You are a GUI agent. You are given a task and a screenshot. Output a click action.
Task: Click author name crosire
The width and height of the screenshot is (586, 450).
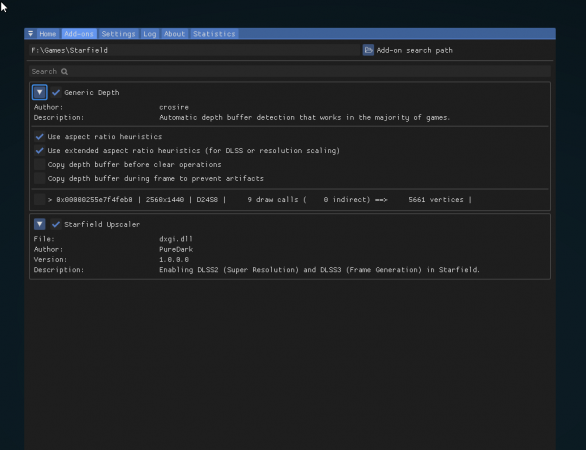[174, 107]
